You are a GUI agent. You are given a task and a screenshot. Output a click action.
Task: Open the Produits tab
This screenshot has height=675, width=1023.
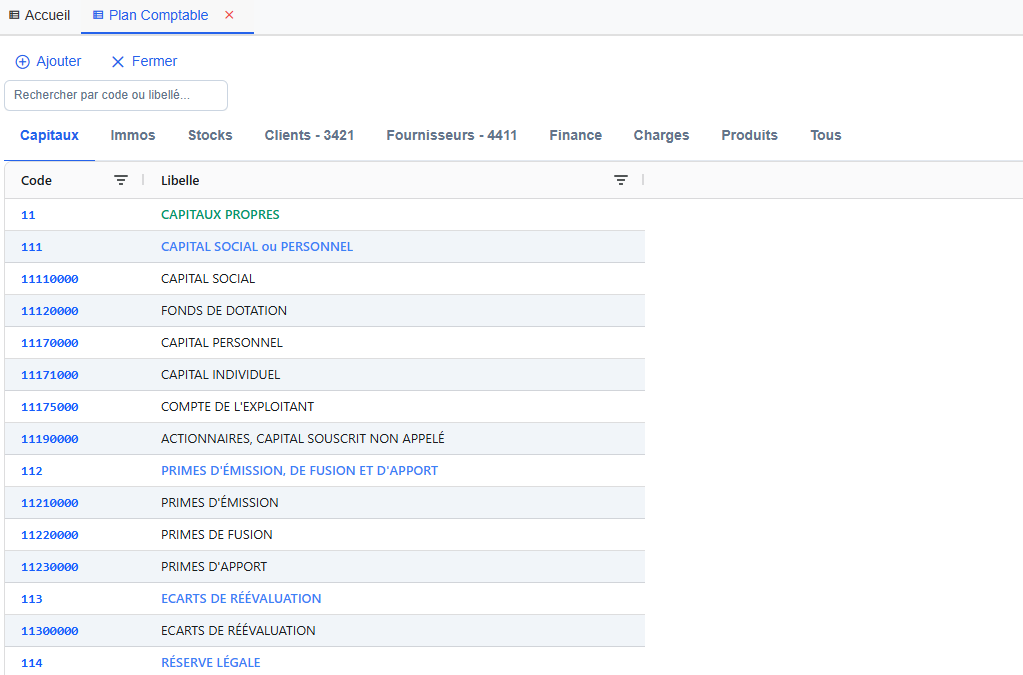click(x=749, y=135)
